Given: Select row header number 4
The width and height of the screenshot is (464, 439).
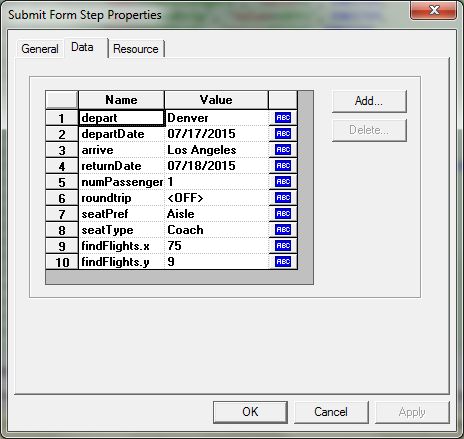Looking at the screenshot, I should 62,166.
